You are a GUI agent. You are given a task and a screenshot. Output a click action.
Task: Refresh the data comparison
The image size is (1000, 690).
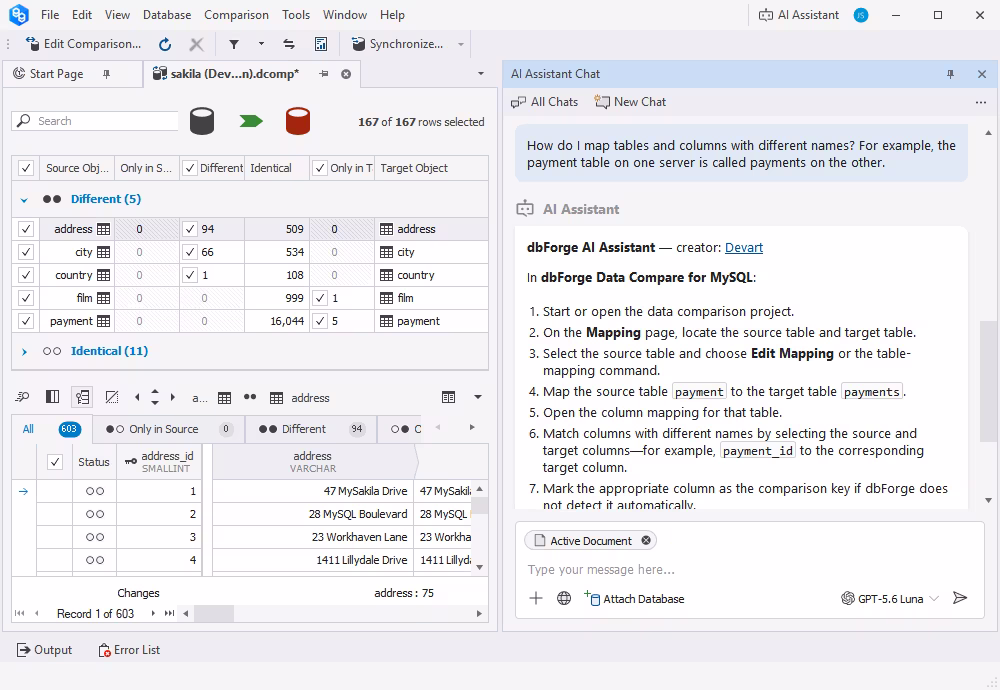(x=165, y=44)
